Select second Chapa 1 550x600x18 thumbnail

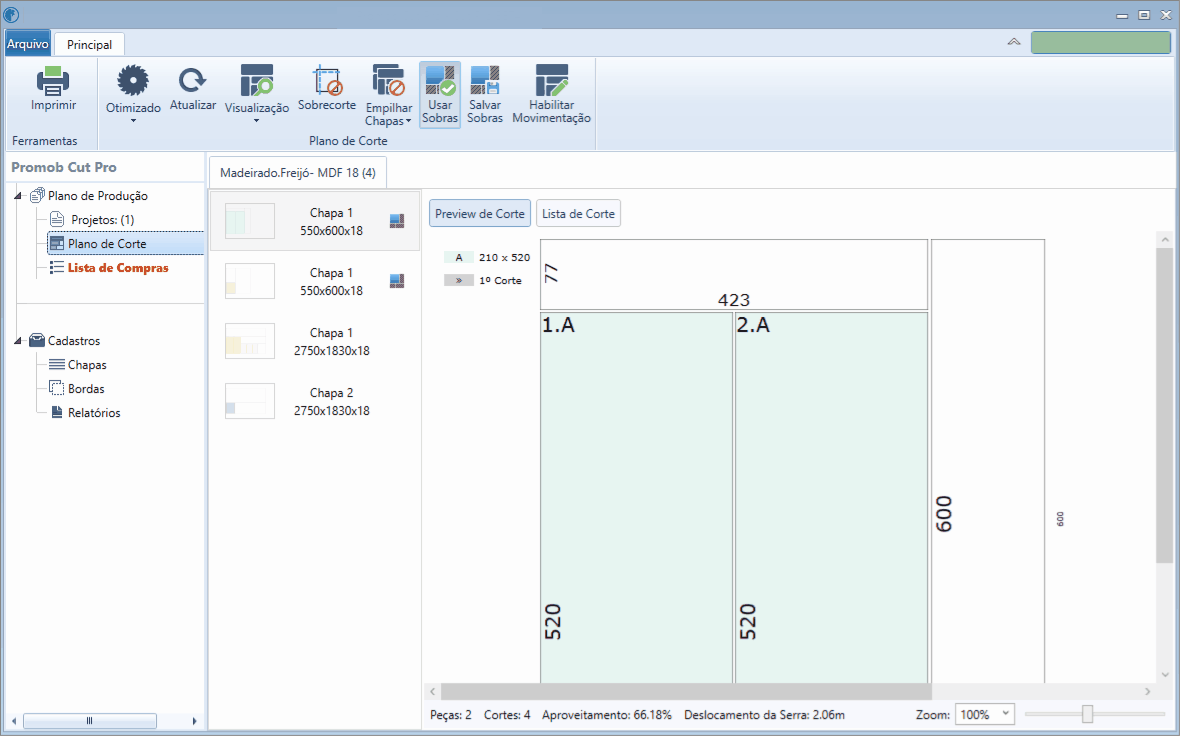click(250, 281)
